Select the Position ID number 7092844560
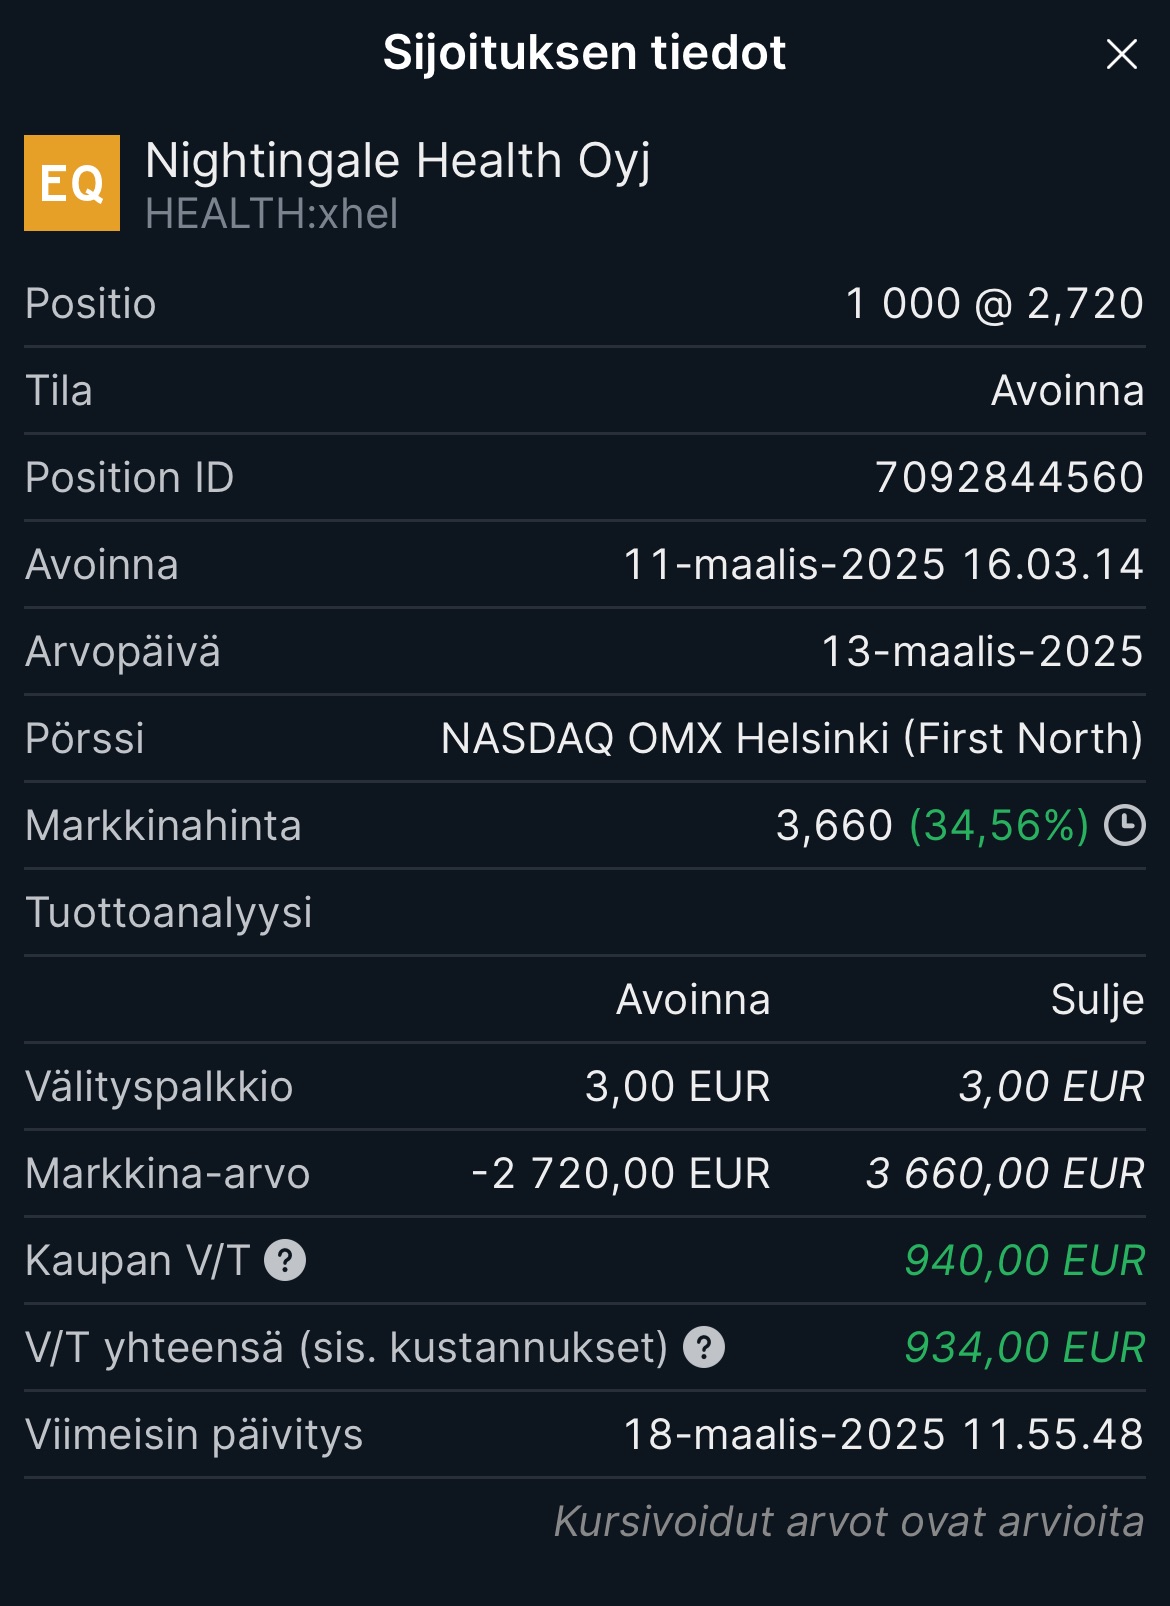The height and width of the screenshot is (1606, 1170). (x=1009, y=478)
